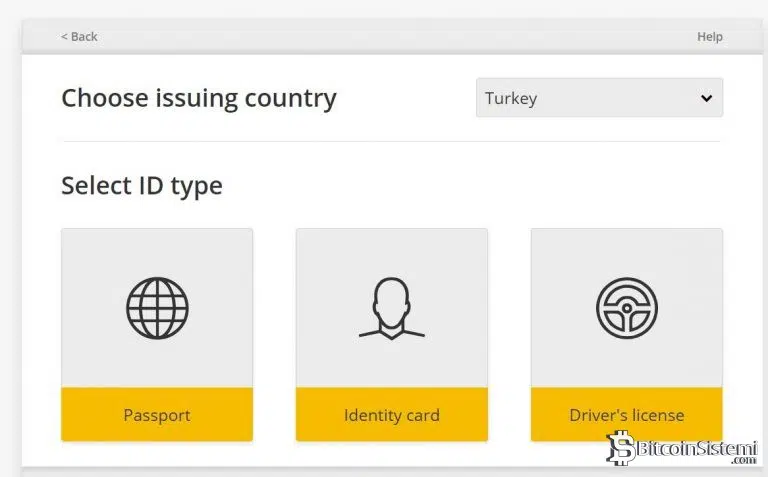Click the "Turkey" text in the selector
Viewport: 768px width, 477px height.
[x=511, y=98]
